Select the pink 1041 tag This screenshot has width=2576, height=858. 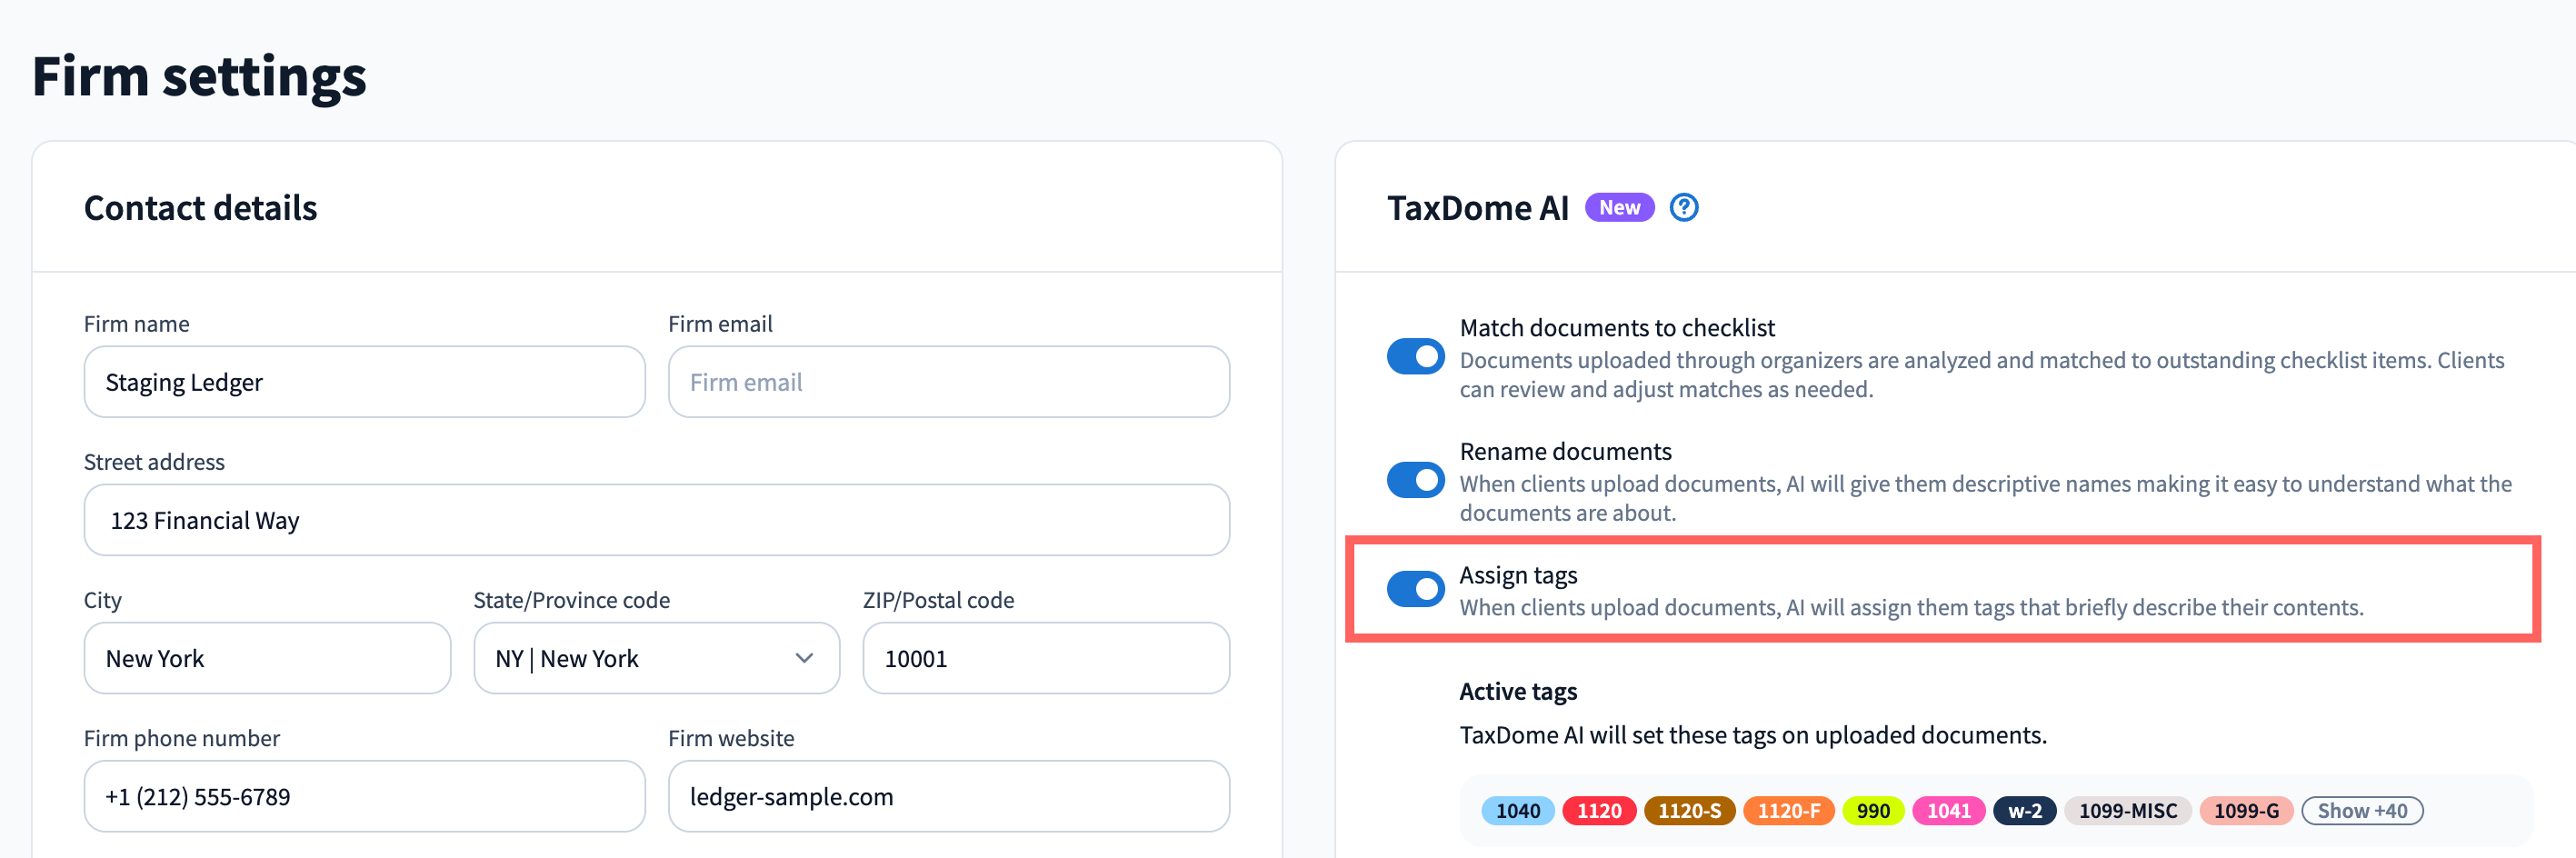click(1948, 811)
